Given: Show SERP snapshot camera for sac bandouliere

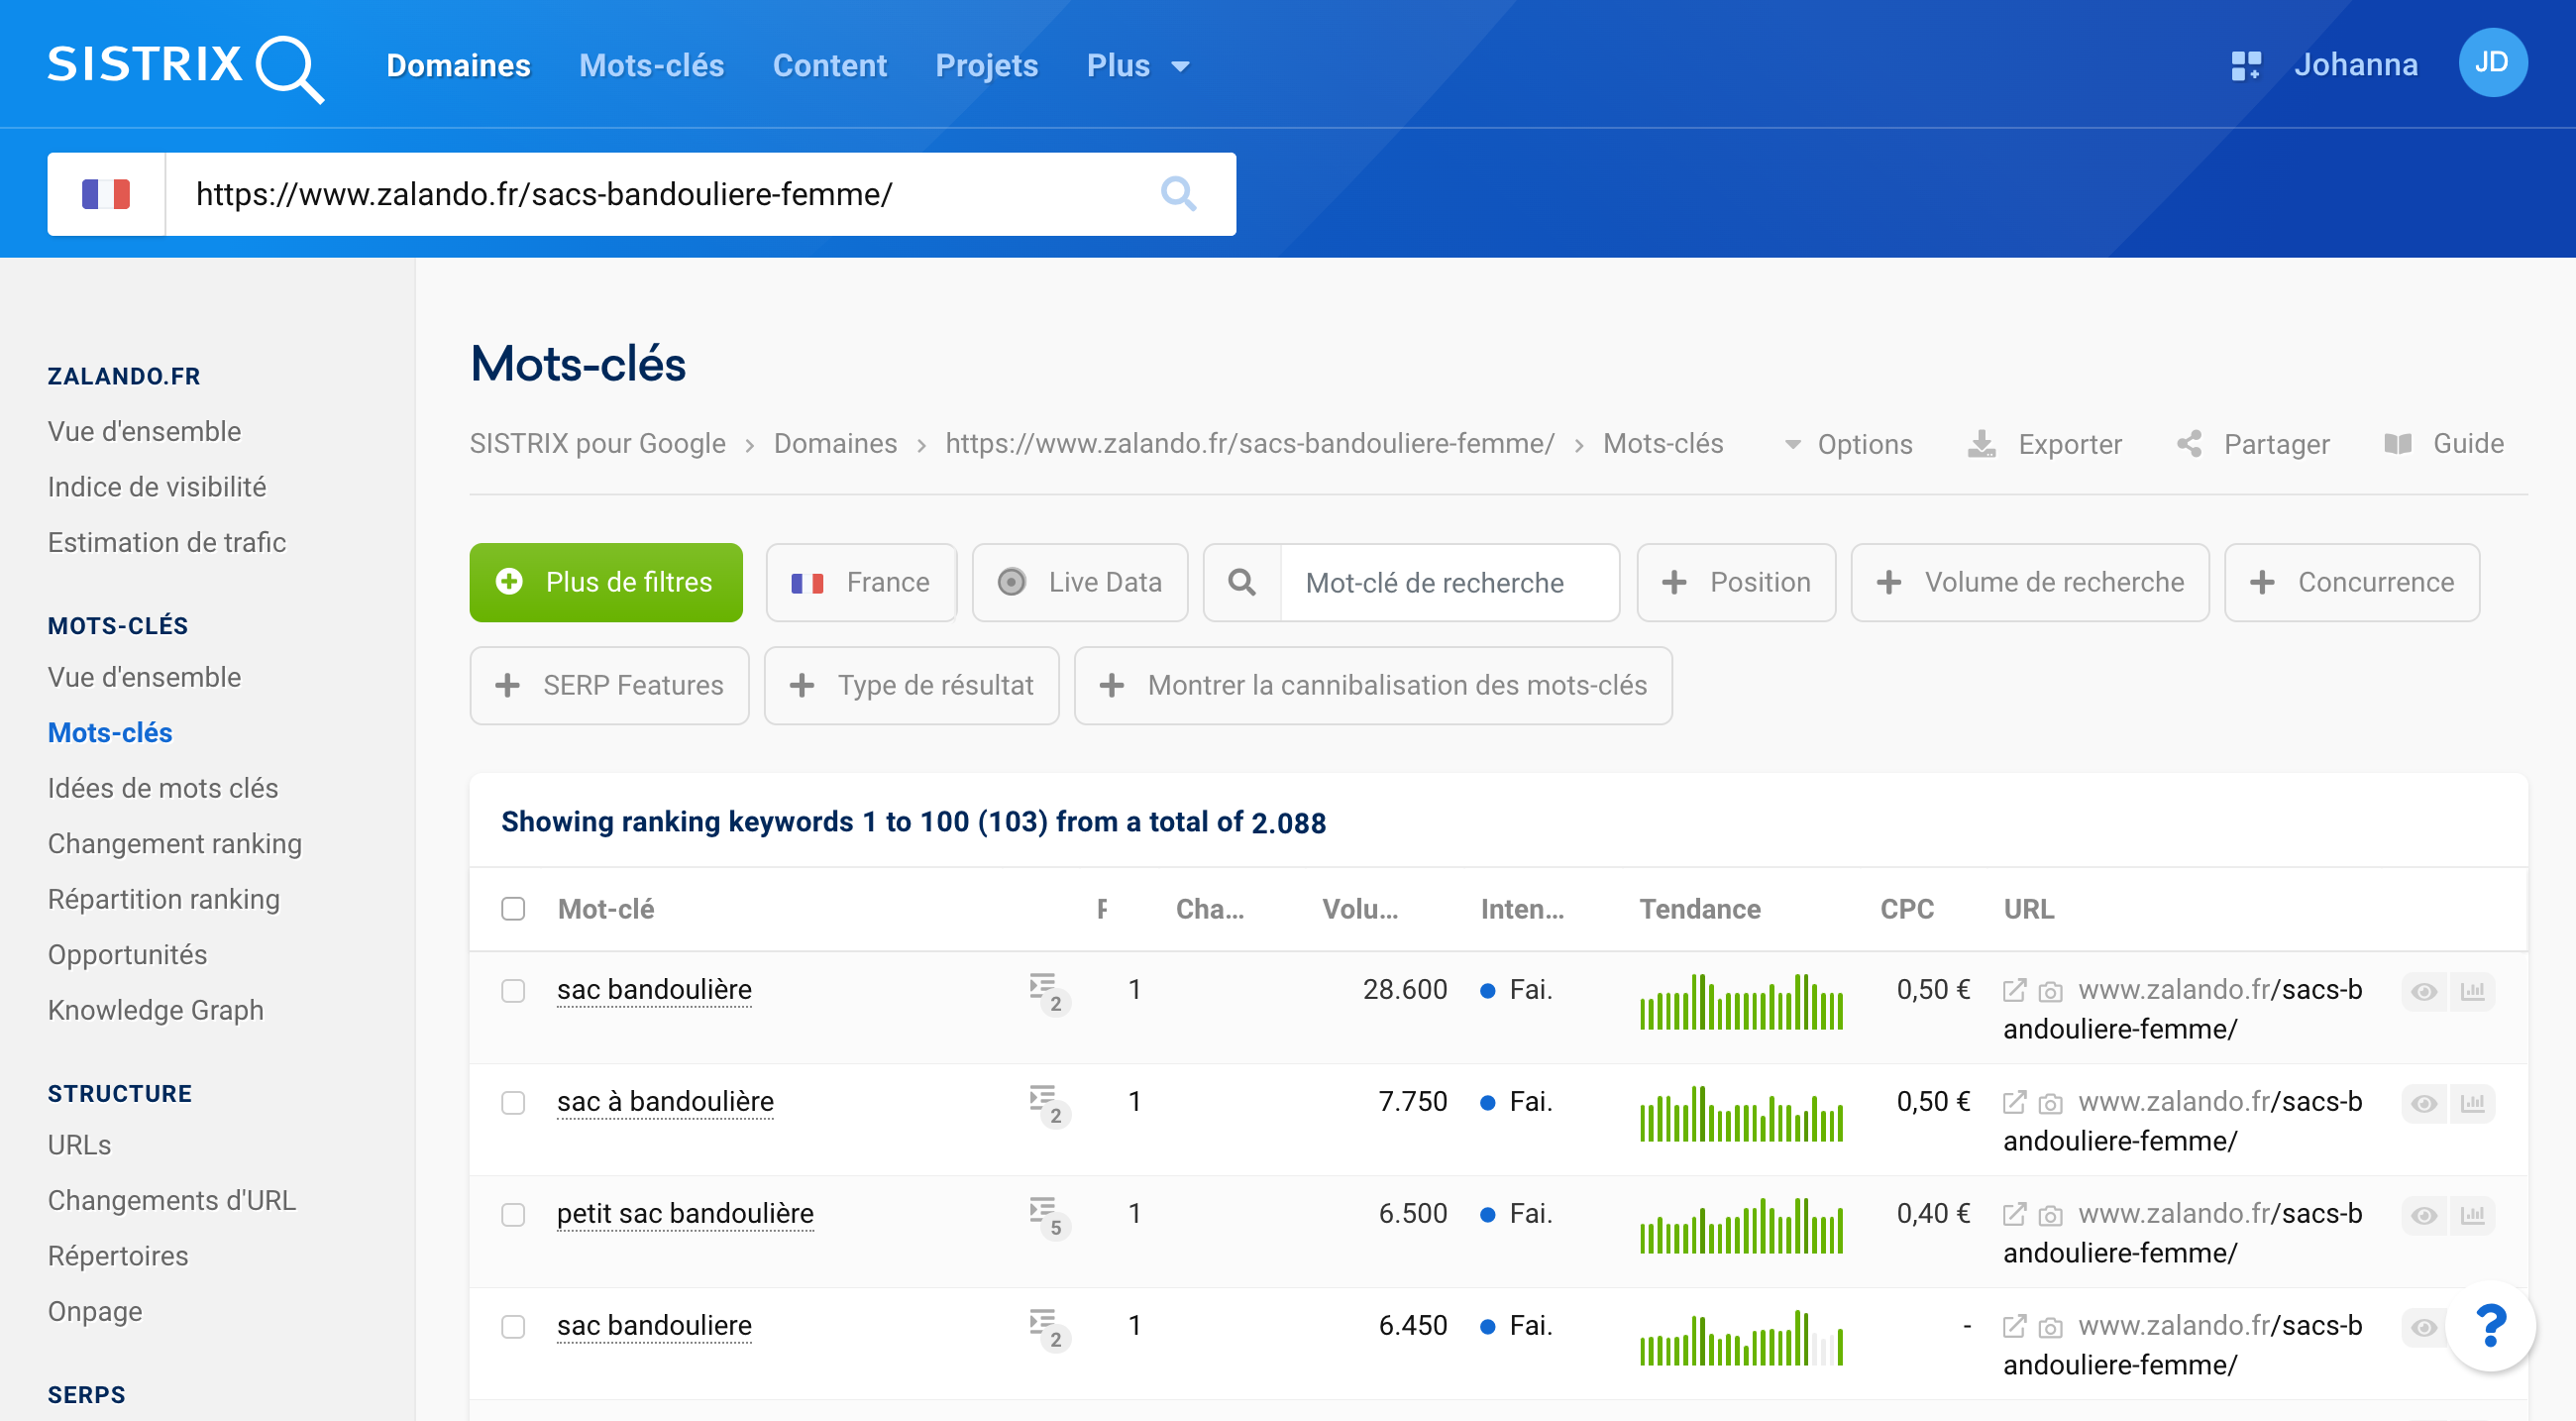Looking at the screenshot, I should [x=2050, y=1328].
